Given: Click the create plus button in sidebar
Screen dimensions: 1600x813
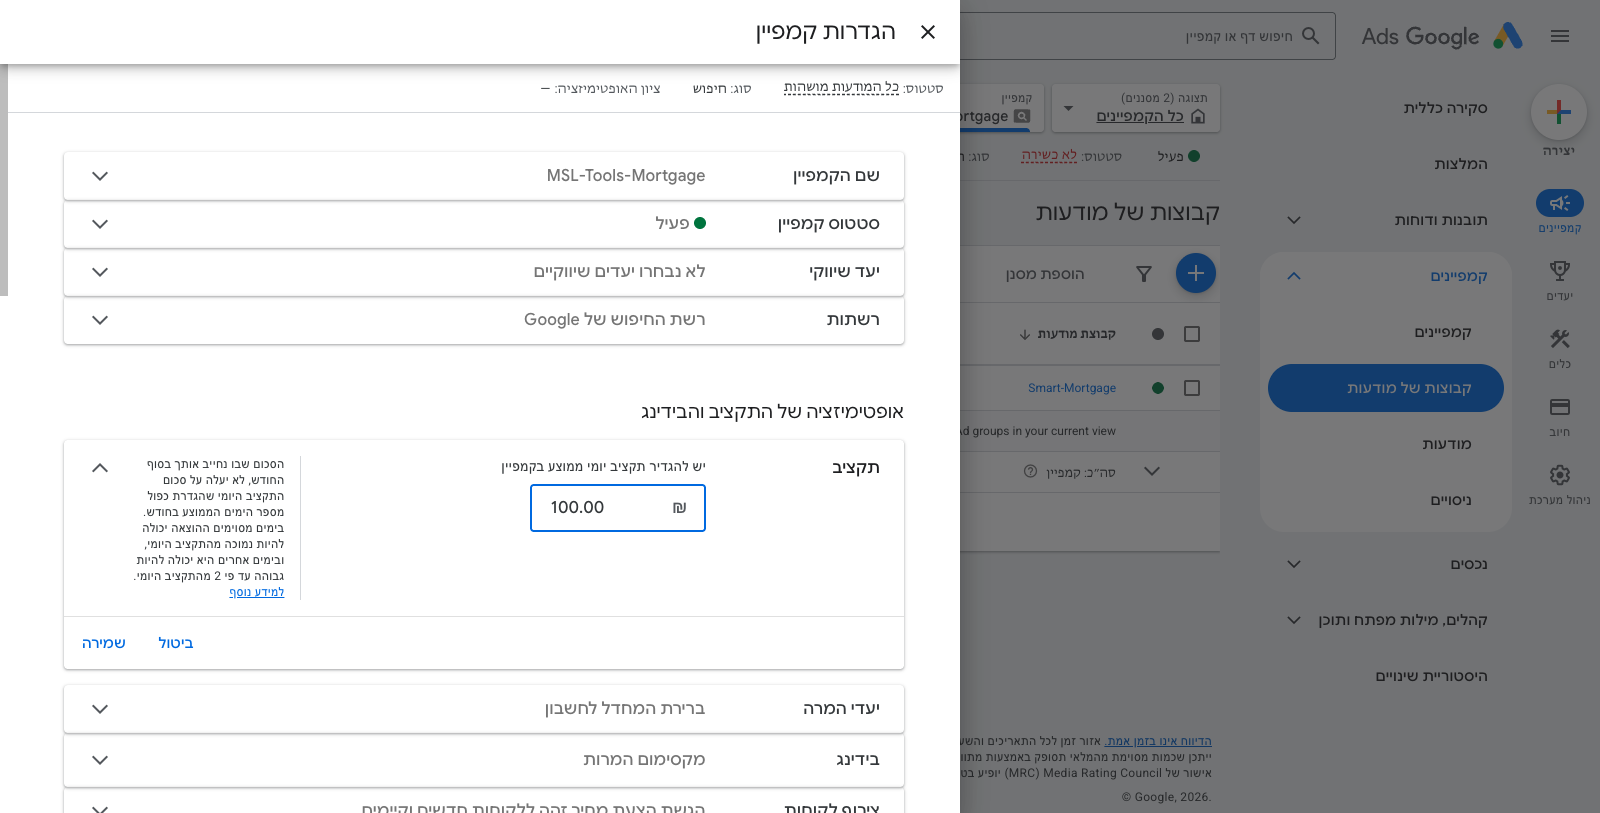Looking at the screenshot, I should [x=1559, y=112].
